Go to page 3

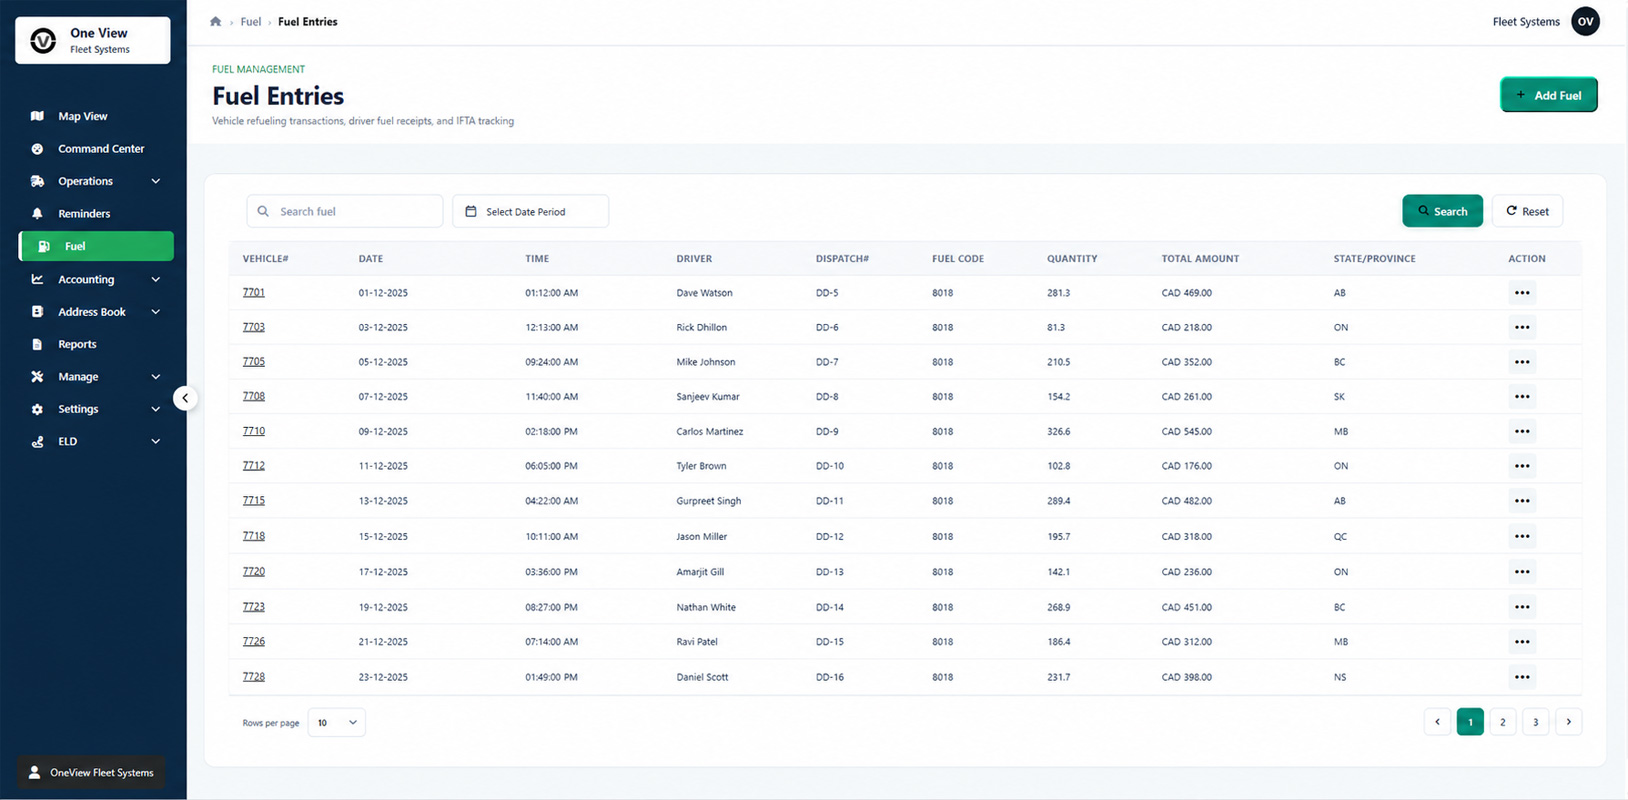tap(1535, 722)
